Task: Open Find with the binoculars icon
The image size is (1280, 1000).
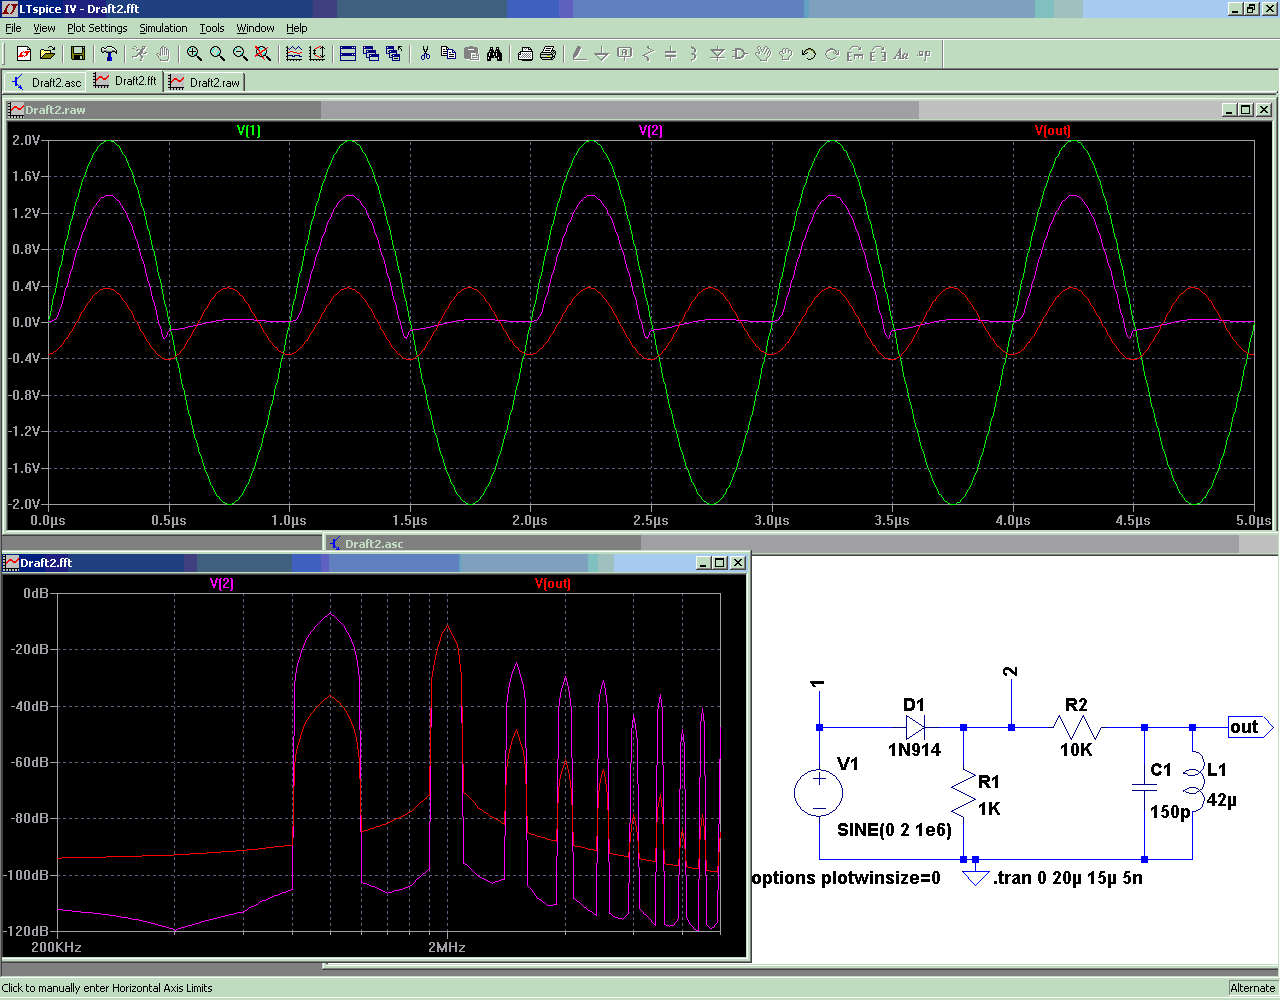Action: point(494,54)
